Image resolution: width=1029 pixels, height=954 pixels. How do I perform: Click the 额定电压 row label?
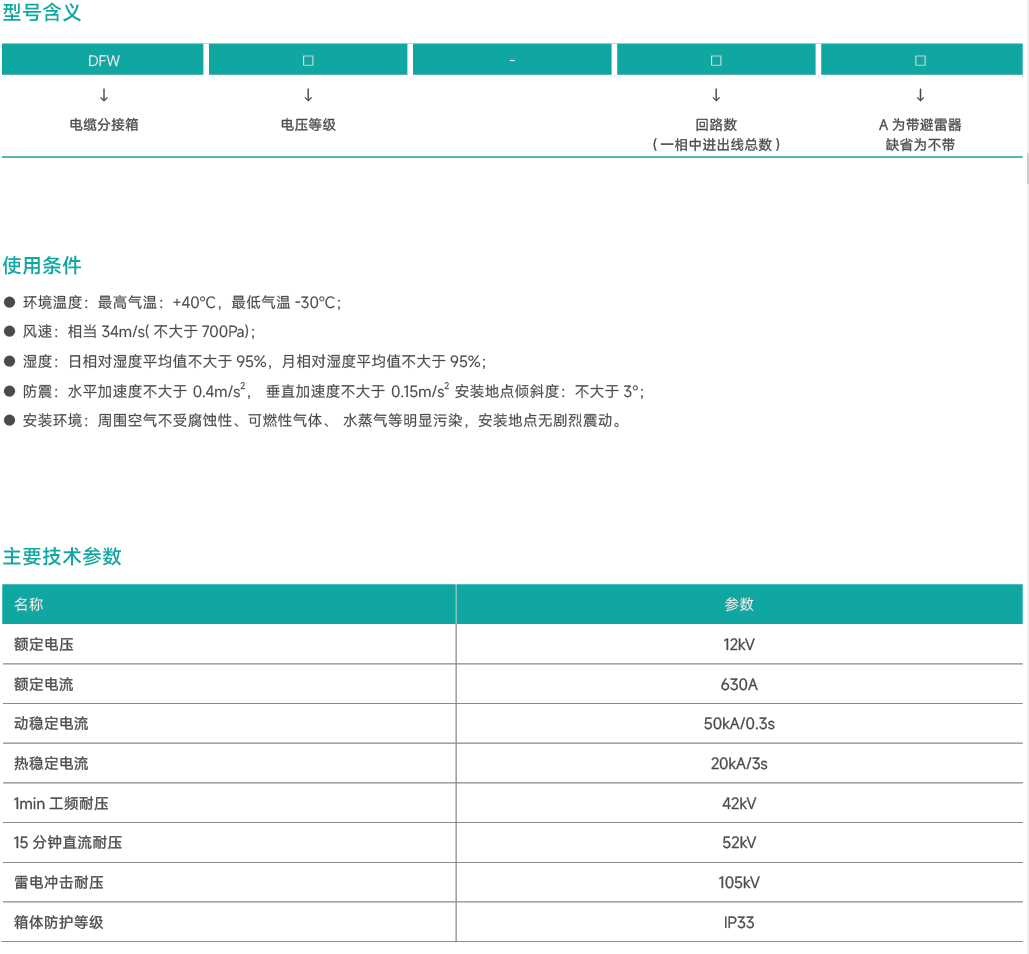[44, 645]
